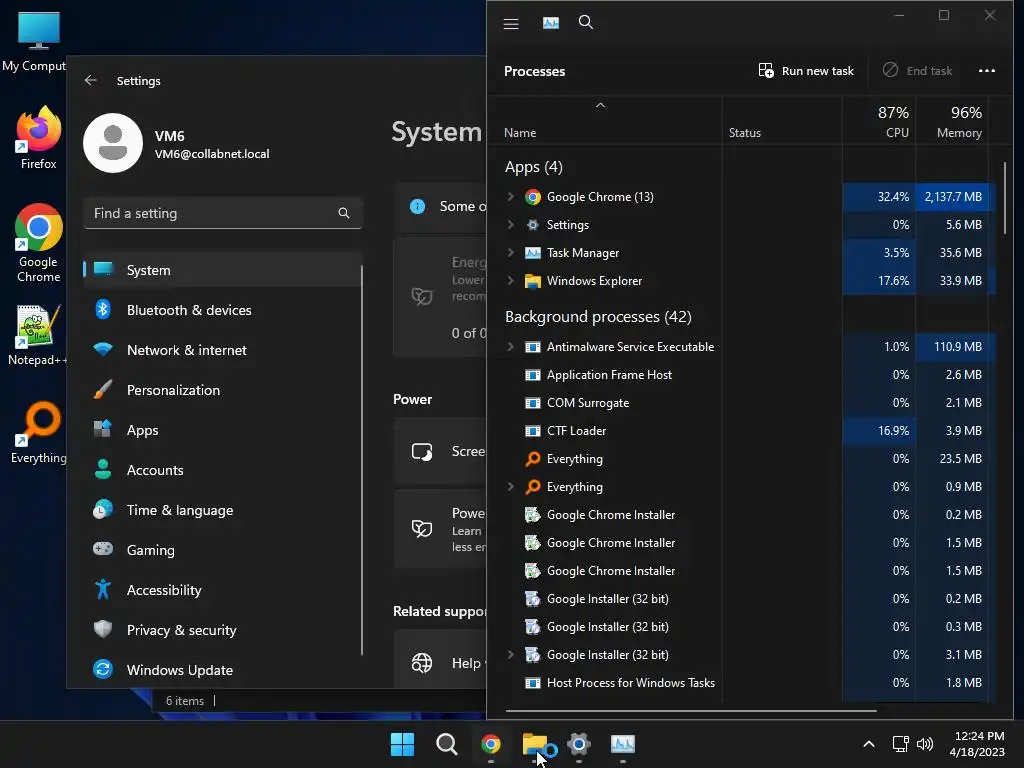Open Task Manager hamburger navigation menu
Screen dimensions: 1024x768
(x=511, y=24)
